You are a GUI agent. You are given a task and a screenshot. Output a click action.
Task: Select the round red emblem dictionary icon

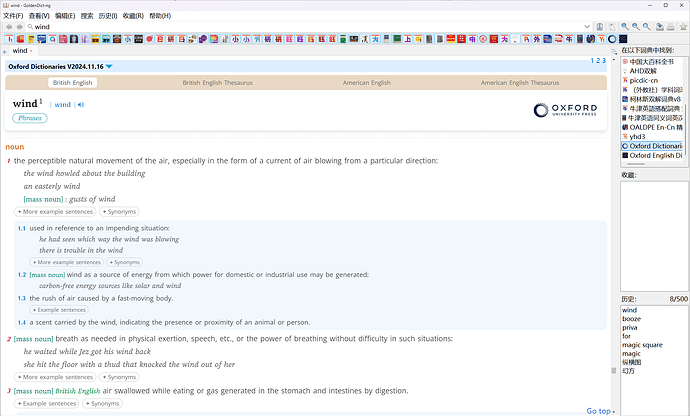coord(483,39)
